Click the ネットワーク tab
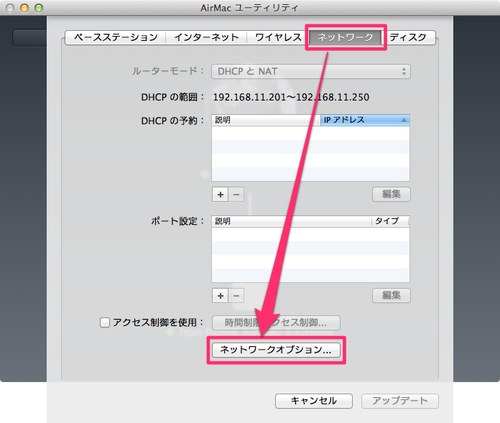Image resolution: width=500 pixels, height=423 pixels. pyautogui.click(x=345, y=37)
